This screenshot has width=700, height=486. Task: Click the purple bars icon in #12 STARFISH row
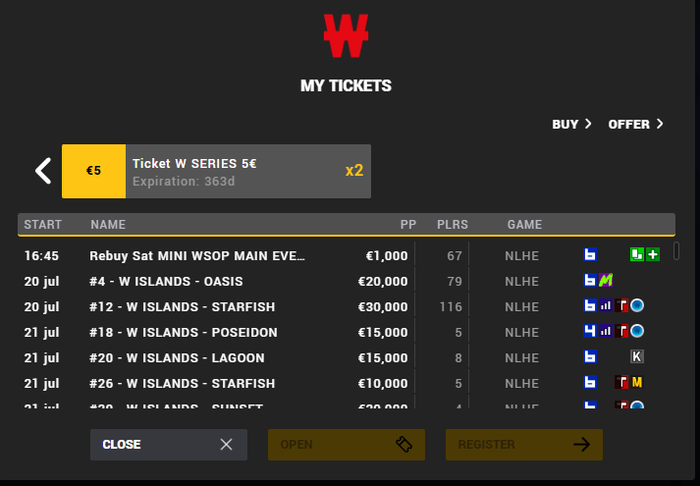point(606,306)
